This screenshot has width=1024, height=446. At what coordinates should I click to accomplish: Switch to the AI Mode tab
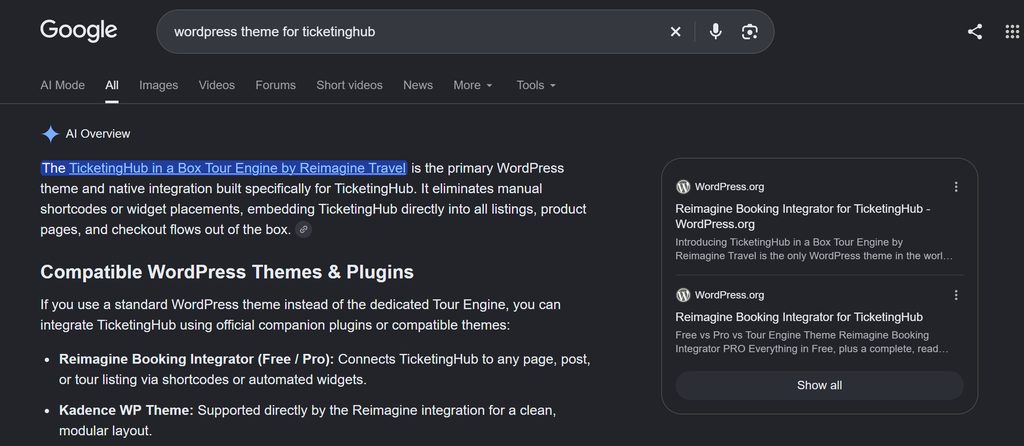(x=63, y=85)
